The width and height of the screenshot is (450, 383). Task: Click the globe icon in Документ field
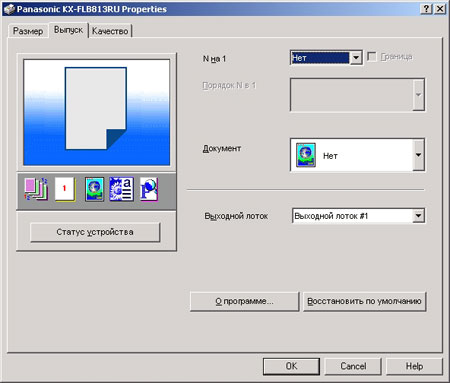(x=306, y=155)
